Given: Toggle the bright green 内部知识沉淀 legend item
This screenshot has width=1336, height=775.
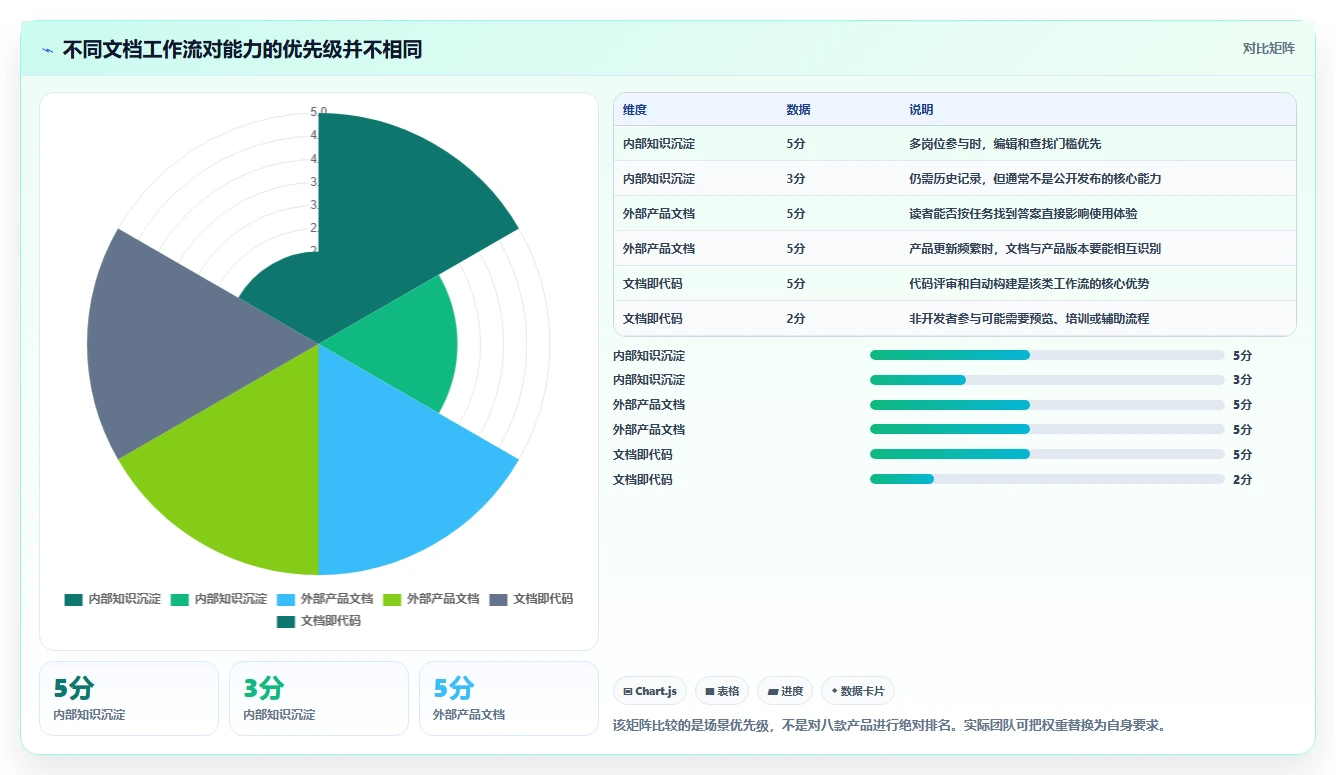Looking at the screenshot, I should coord(218,599).
